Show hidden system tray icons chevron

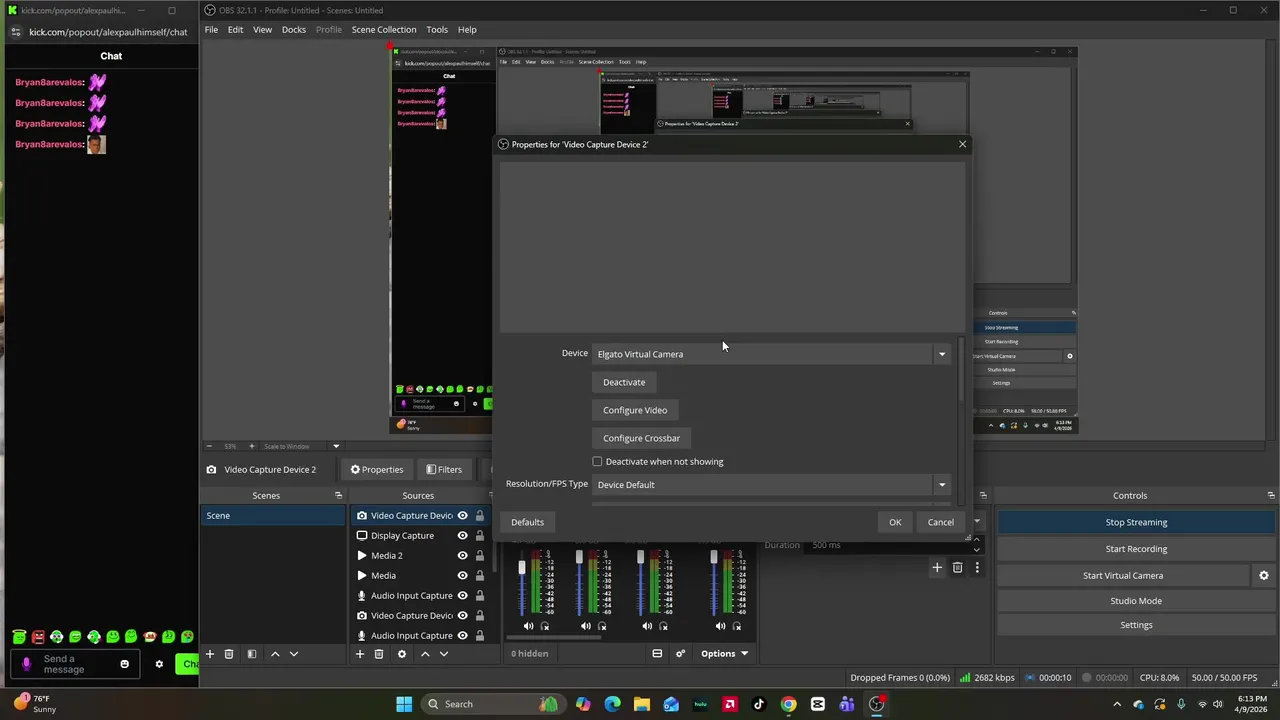(x=1117, y=704)
